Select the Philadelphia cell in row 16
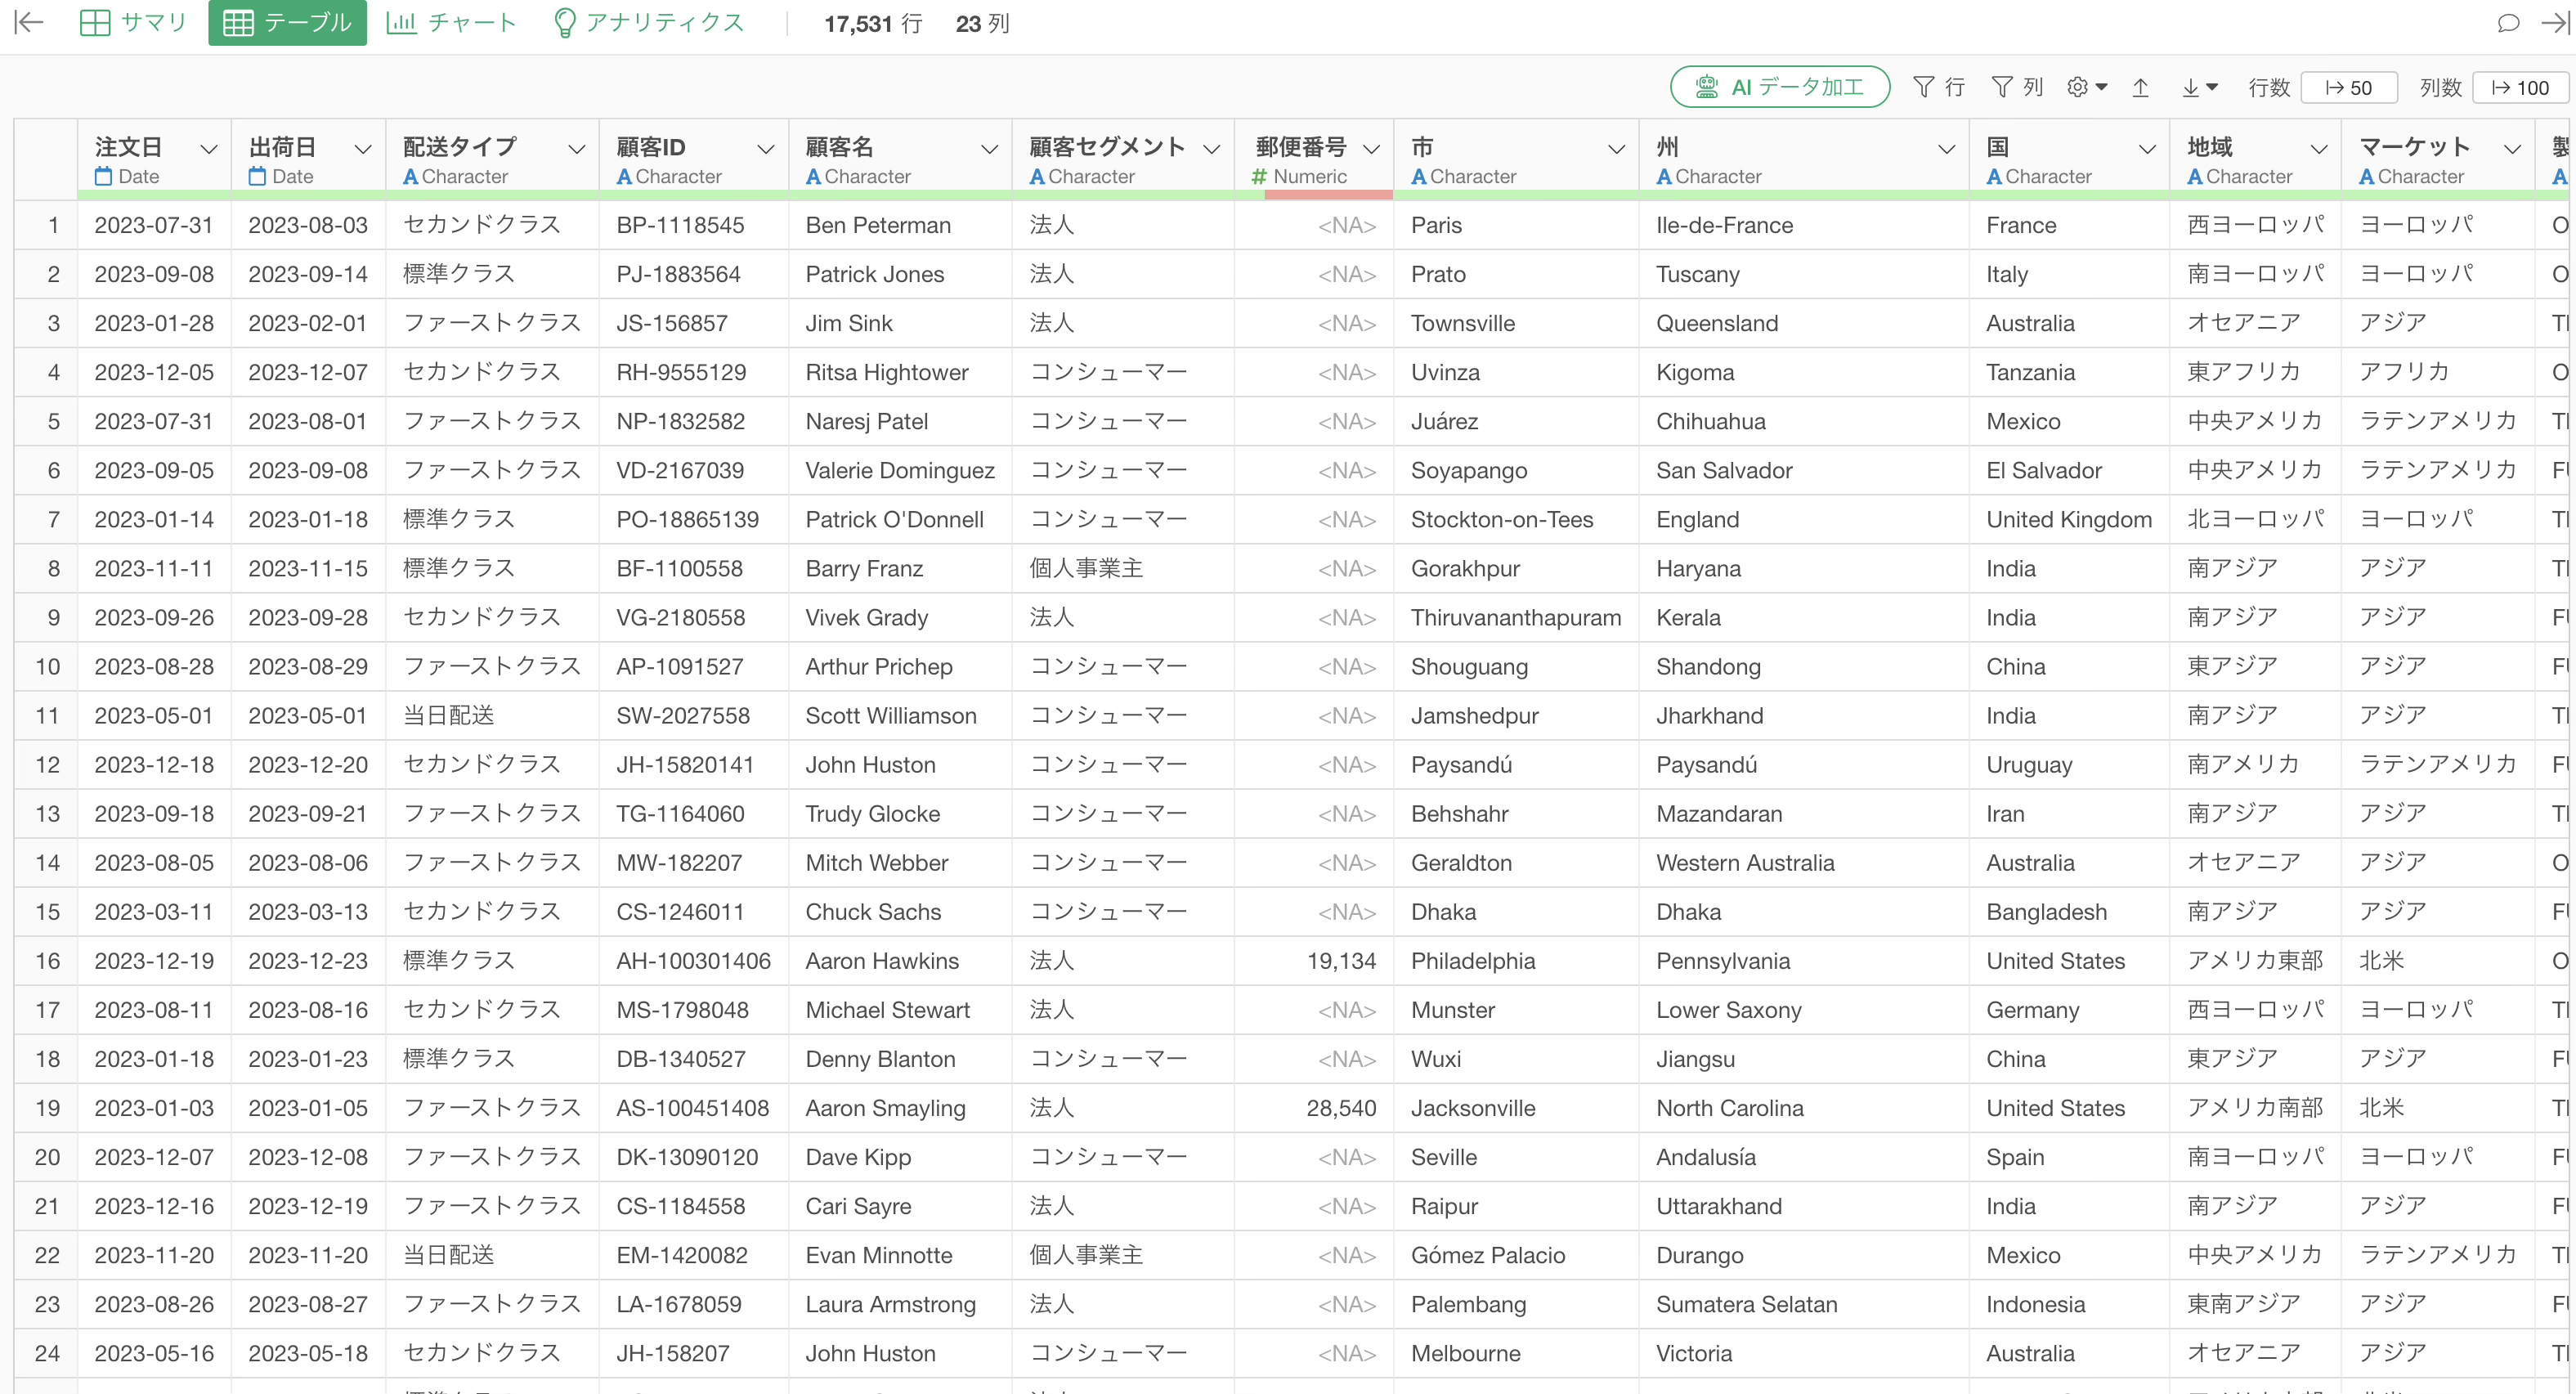Image resolution: width=2576 pixels, height=1394 pixels. pos(1472,961)
